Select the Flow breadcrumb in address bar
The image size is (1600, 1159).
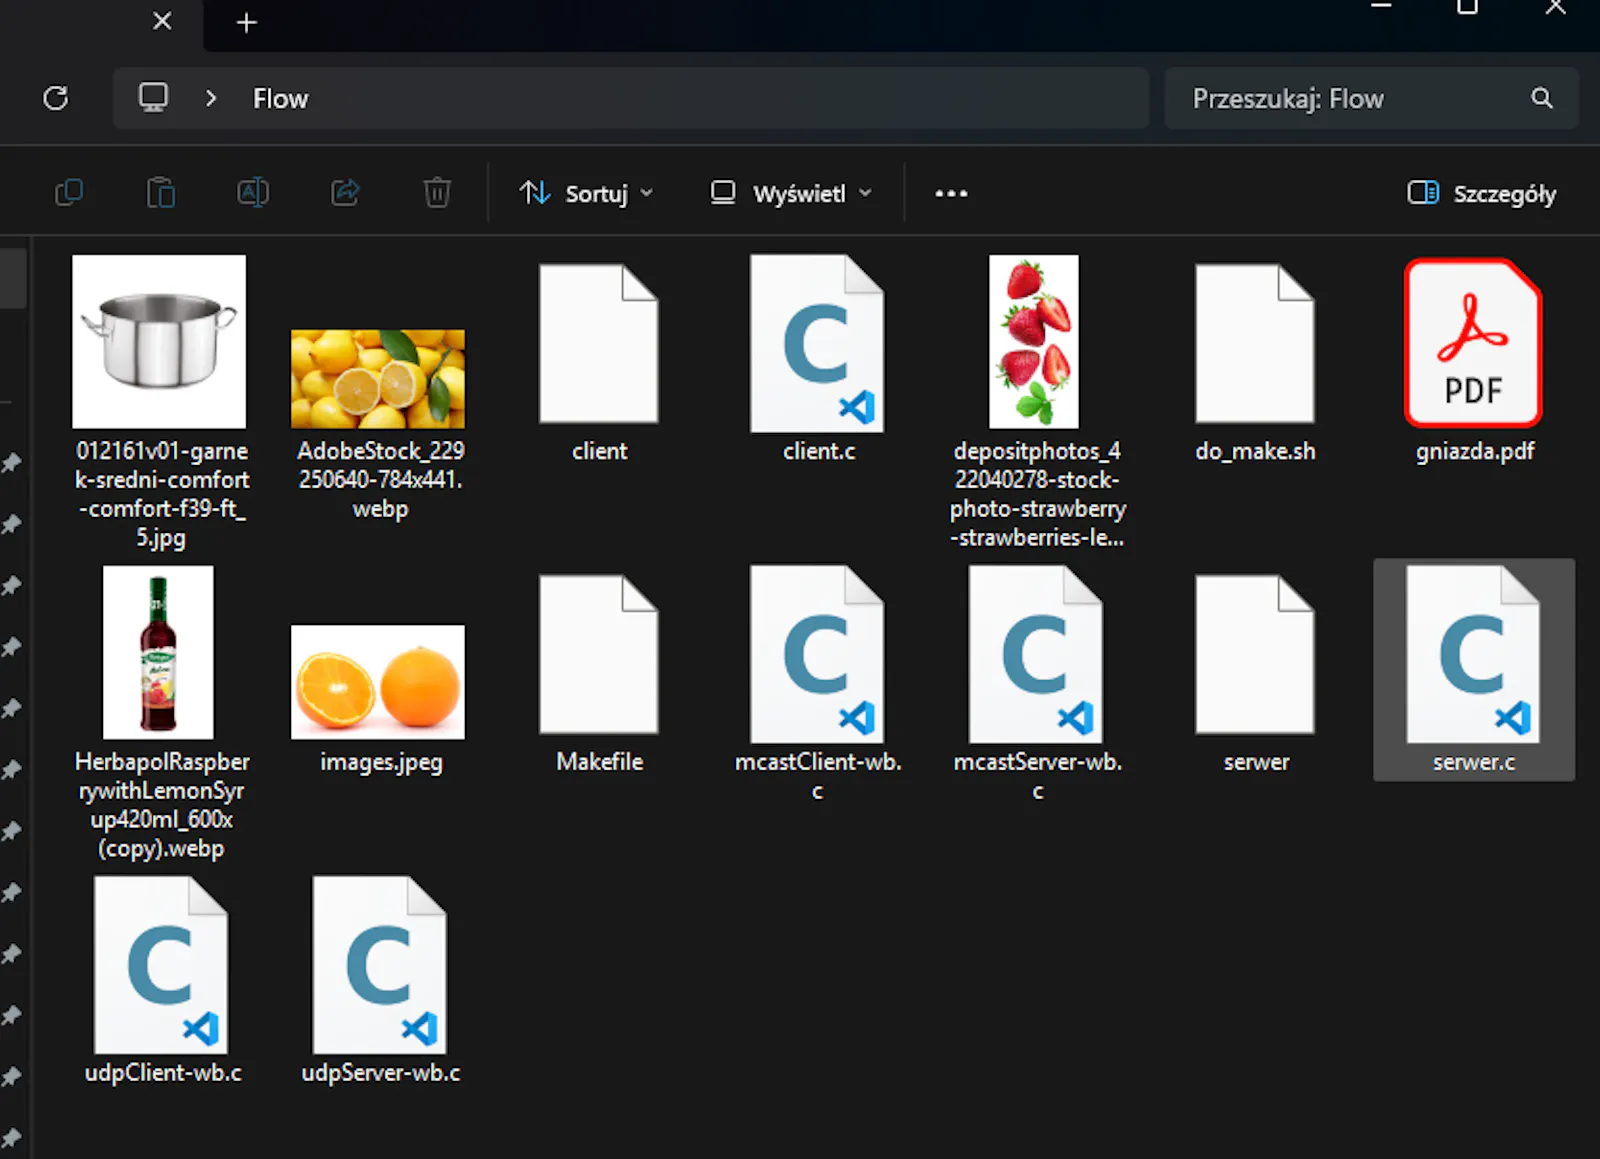pos(280,99)
